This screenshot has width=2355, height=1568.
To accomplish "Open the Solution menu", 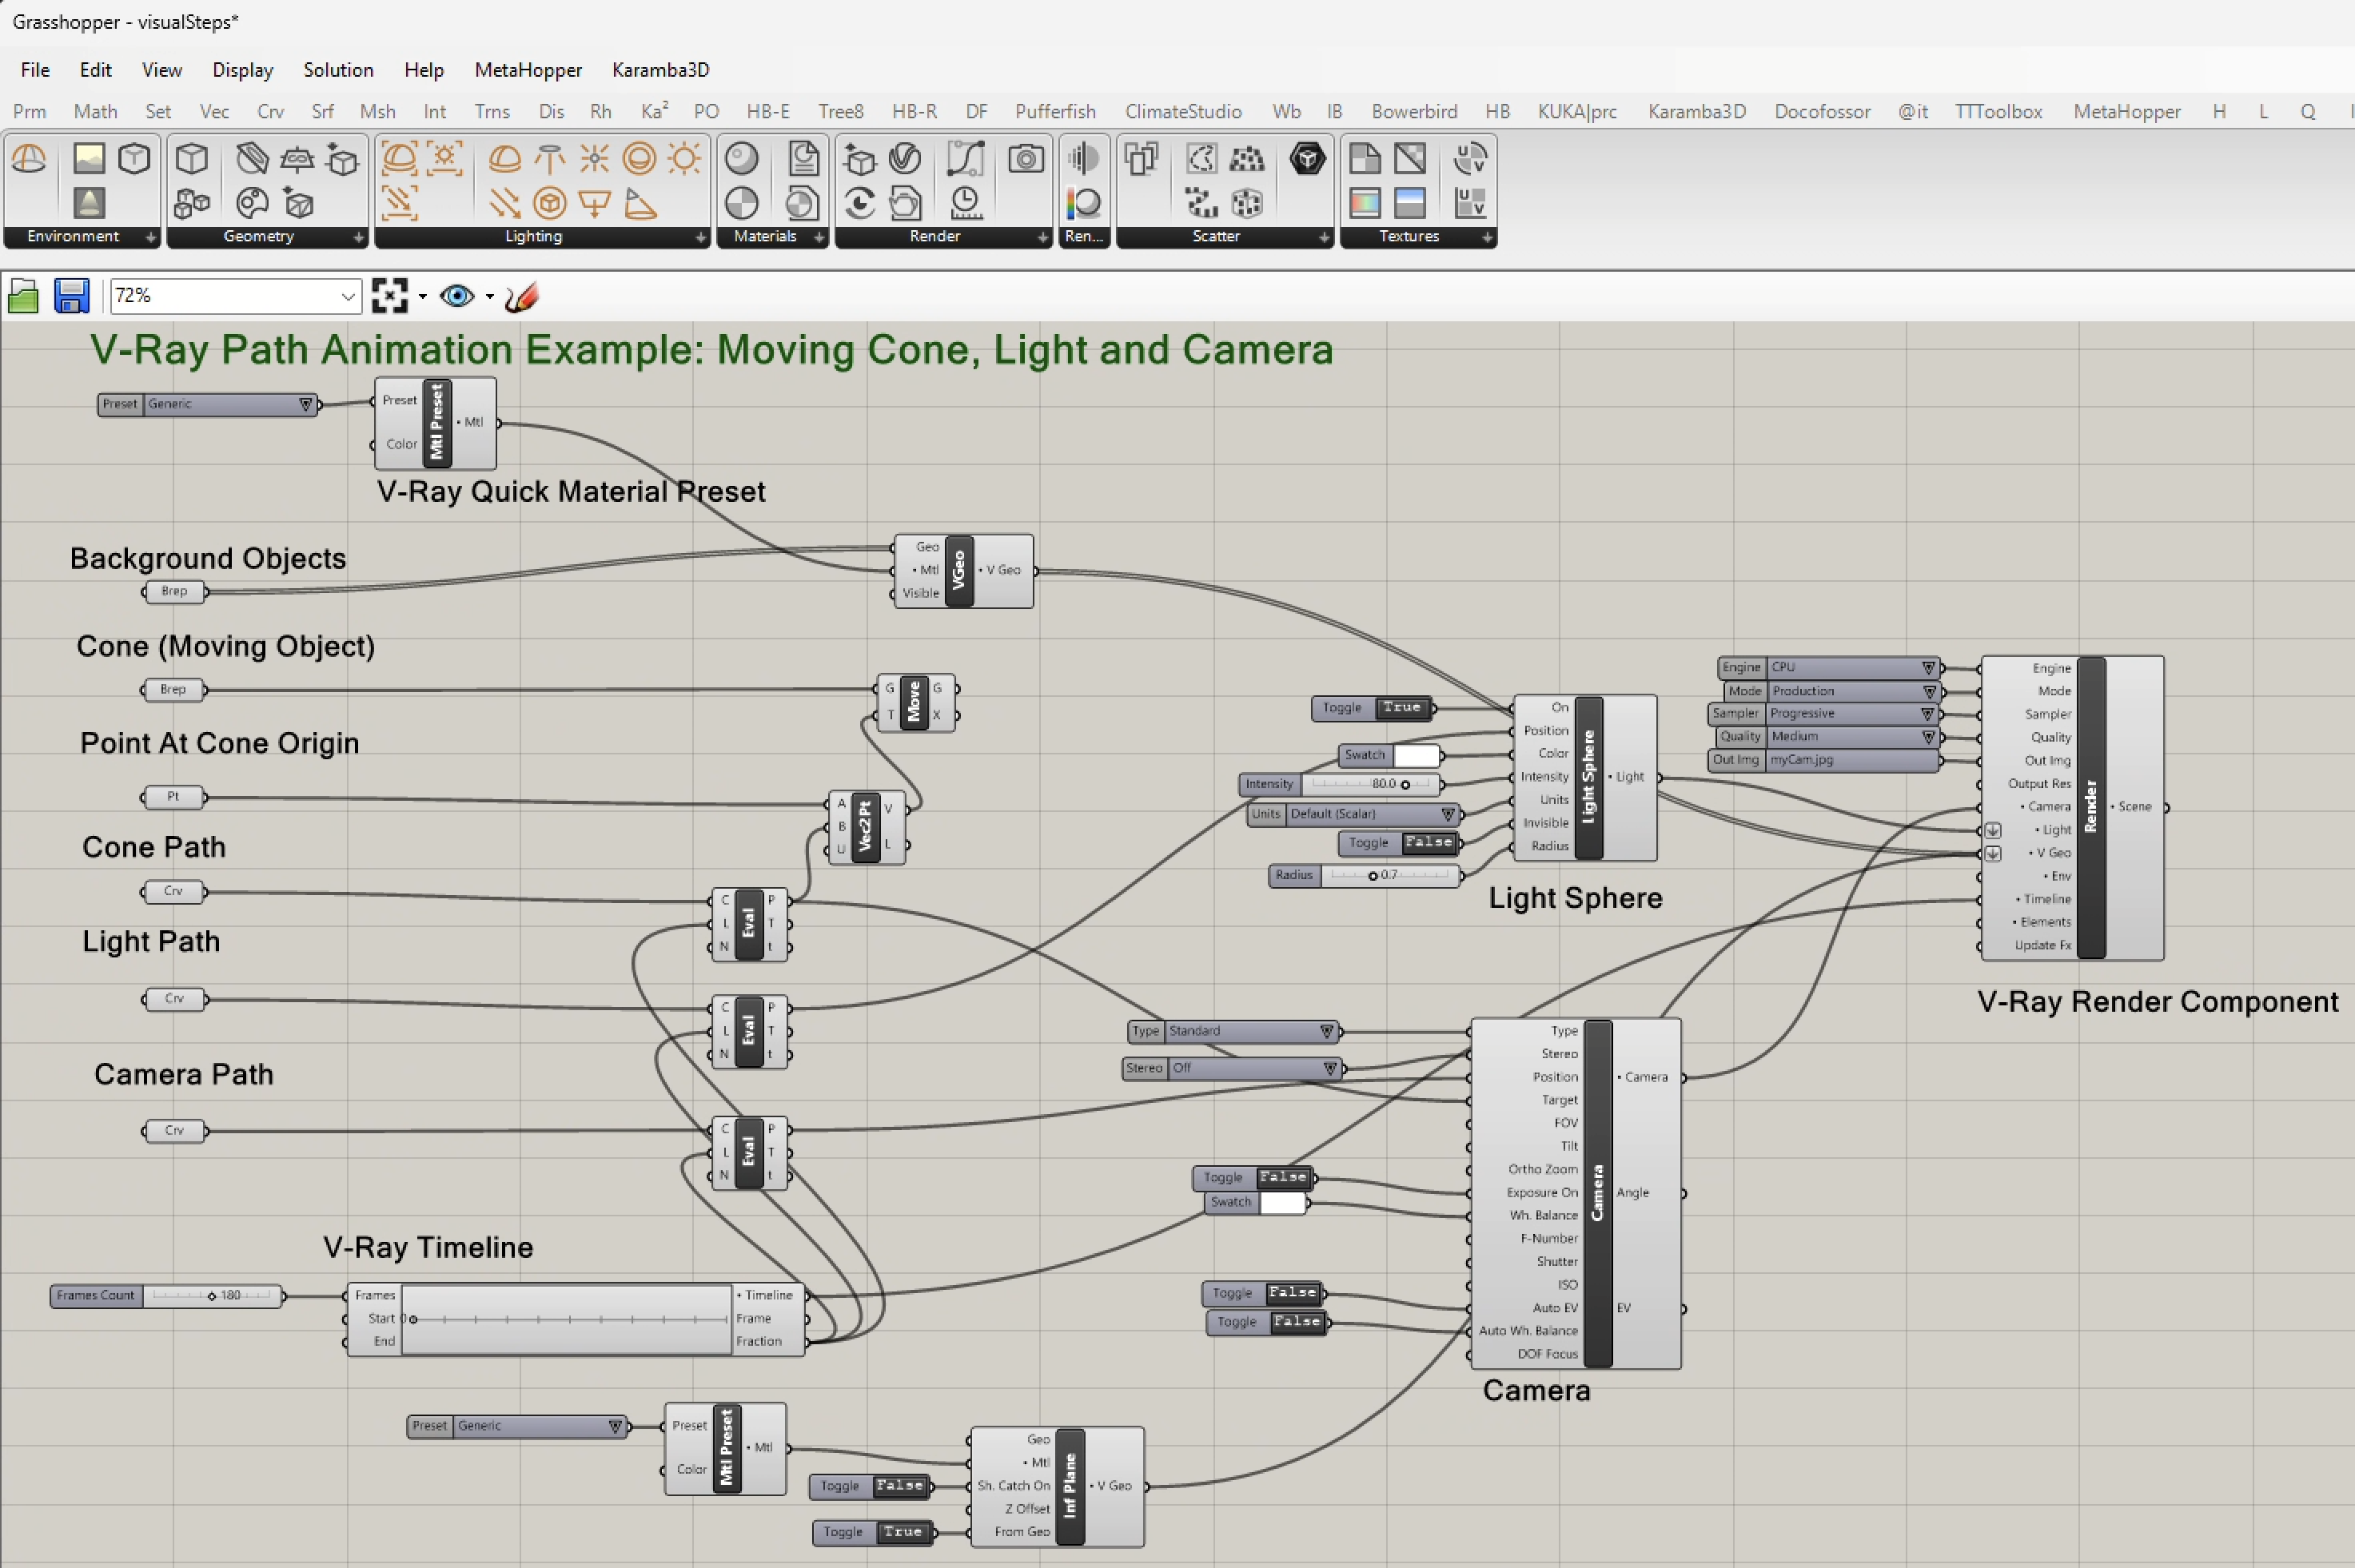I will (338, 70).
